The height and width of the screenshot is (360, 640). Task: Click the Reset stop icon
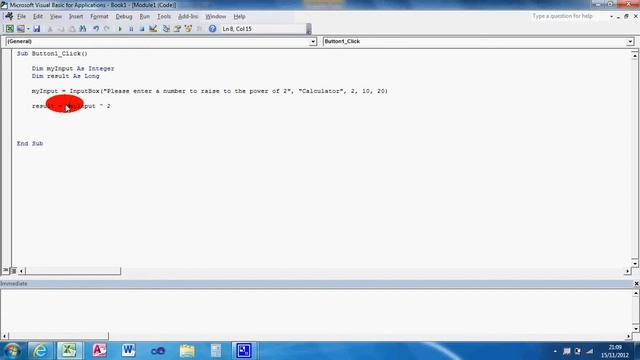point(142,29)
